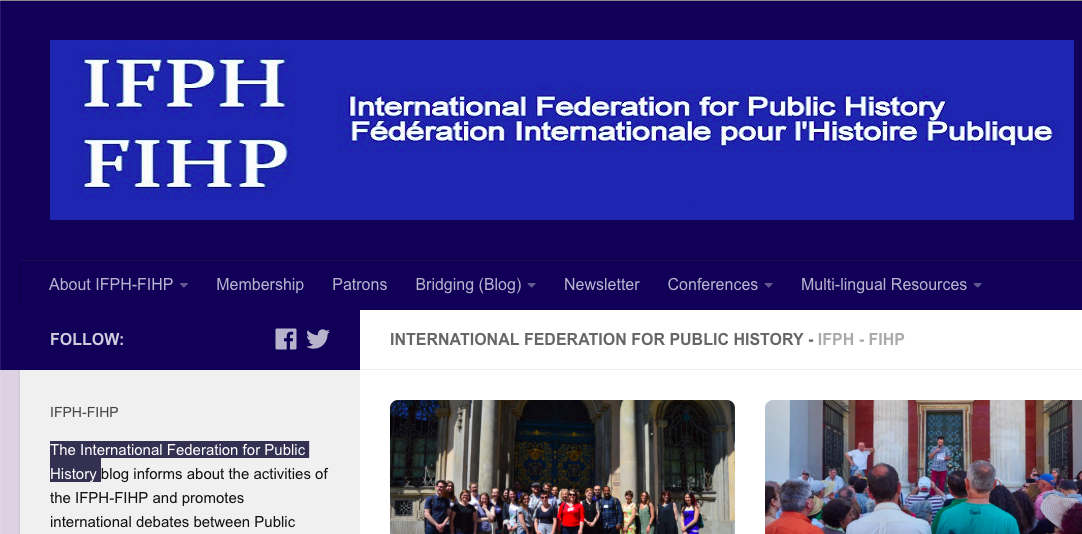Click the IFPH FIHP banner logo
Image resolution: width=1082 pixels, height=534 pixels.
185,123
